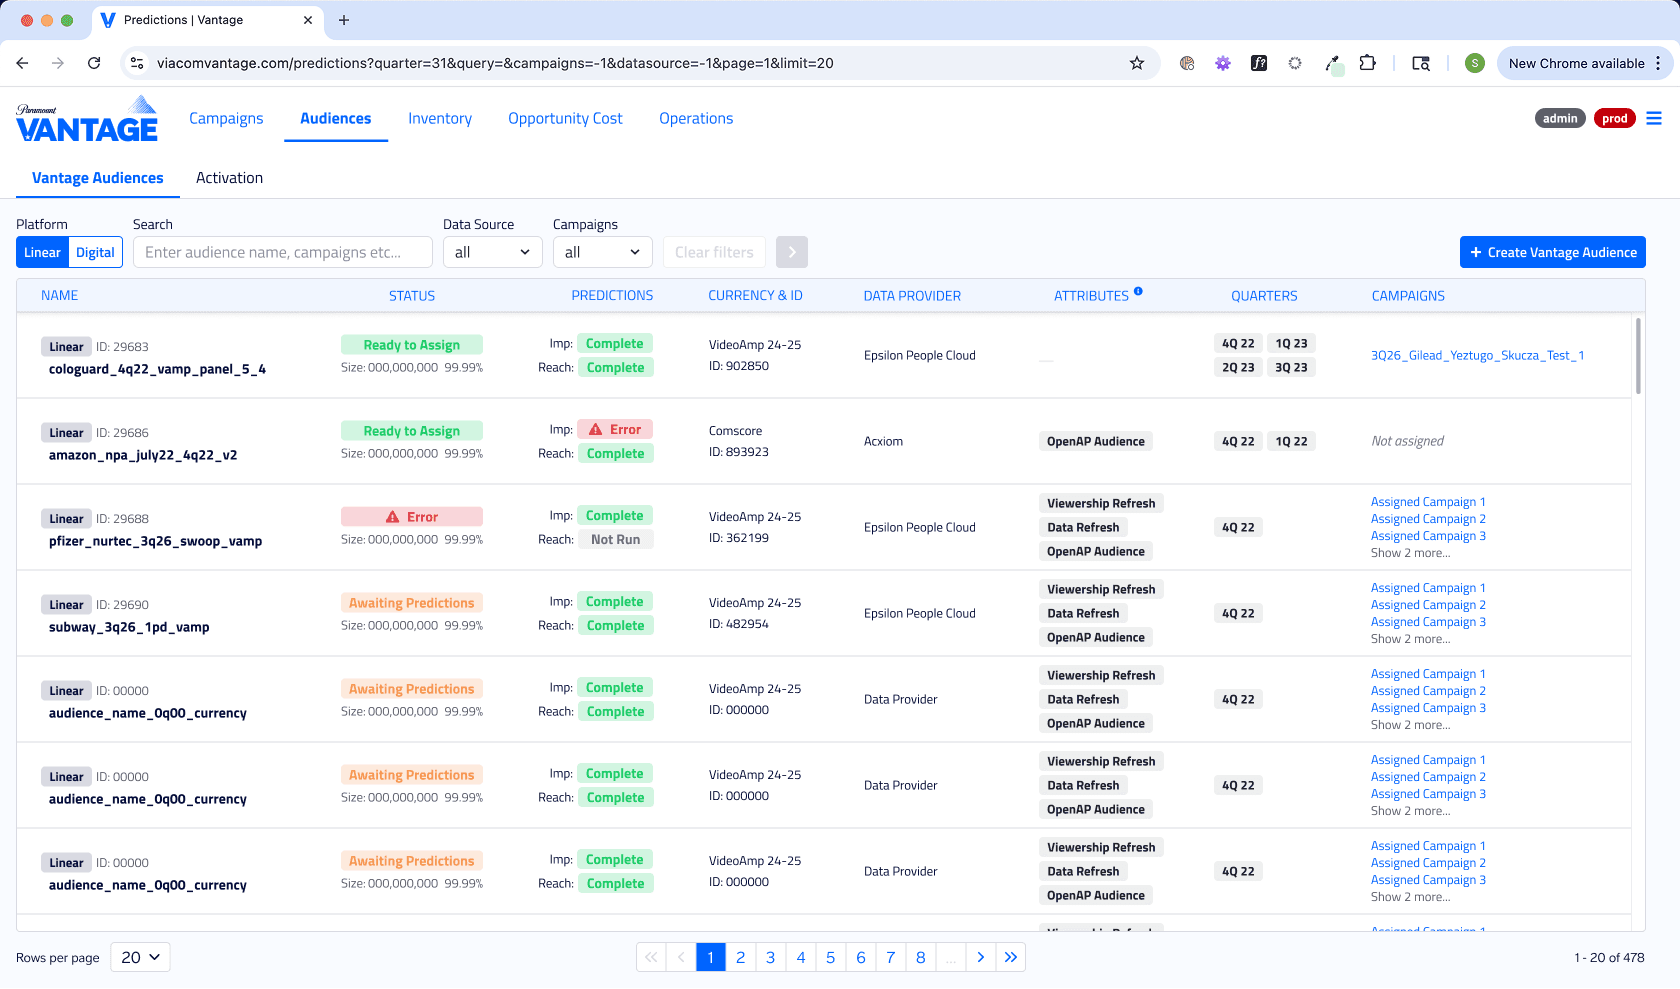Click the Error status badge for pfizer_nurtec
Screen dimensions: 1680x989
[412, 517]
